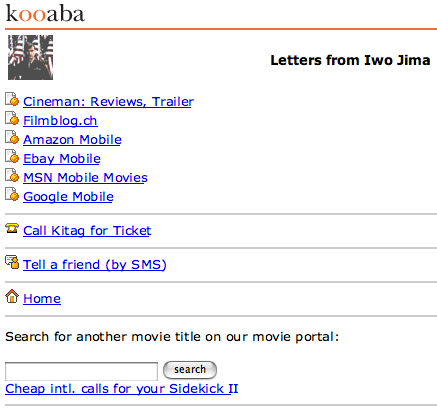The height and width of the screenshot is (411, 437).
Task: Select Call Kitag for Ticket
Action: click(x=87, y=230)
